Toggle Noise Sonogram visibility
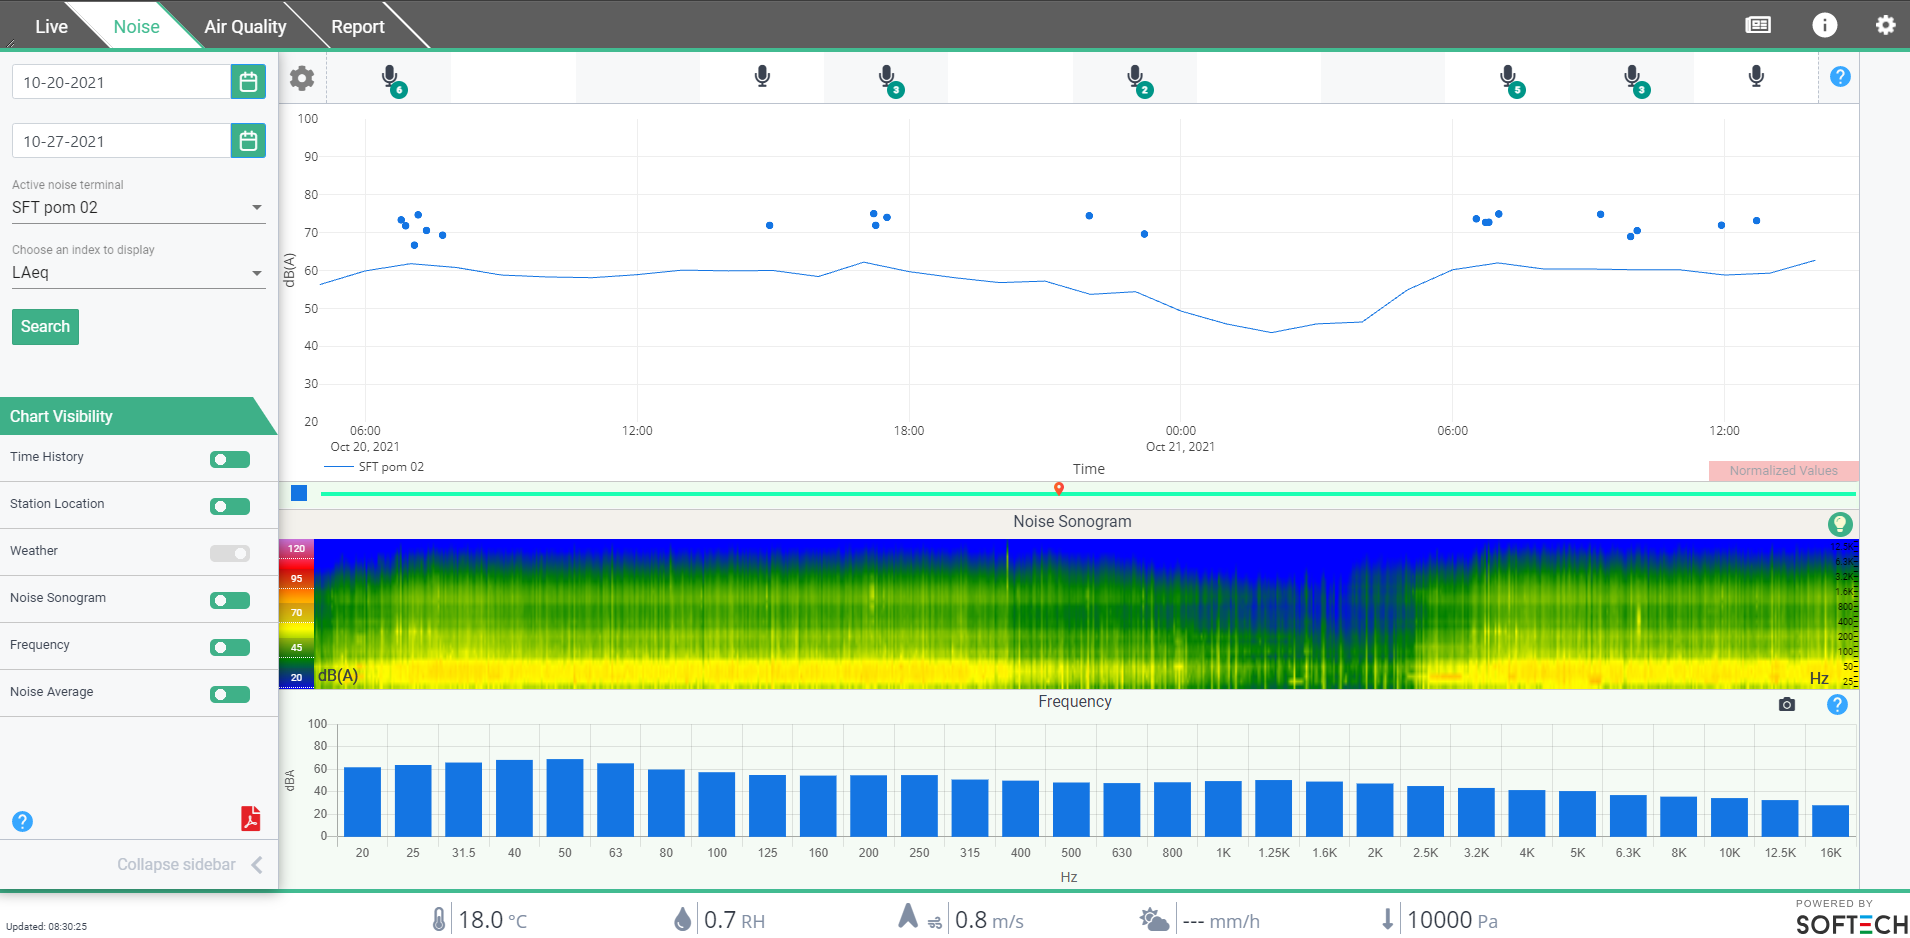The width and height of the screenshot is (1910, 938). point(230,600)
